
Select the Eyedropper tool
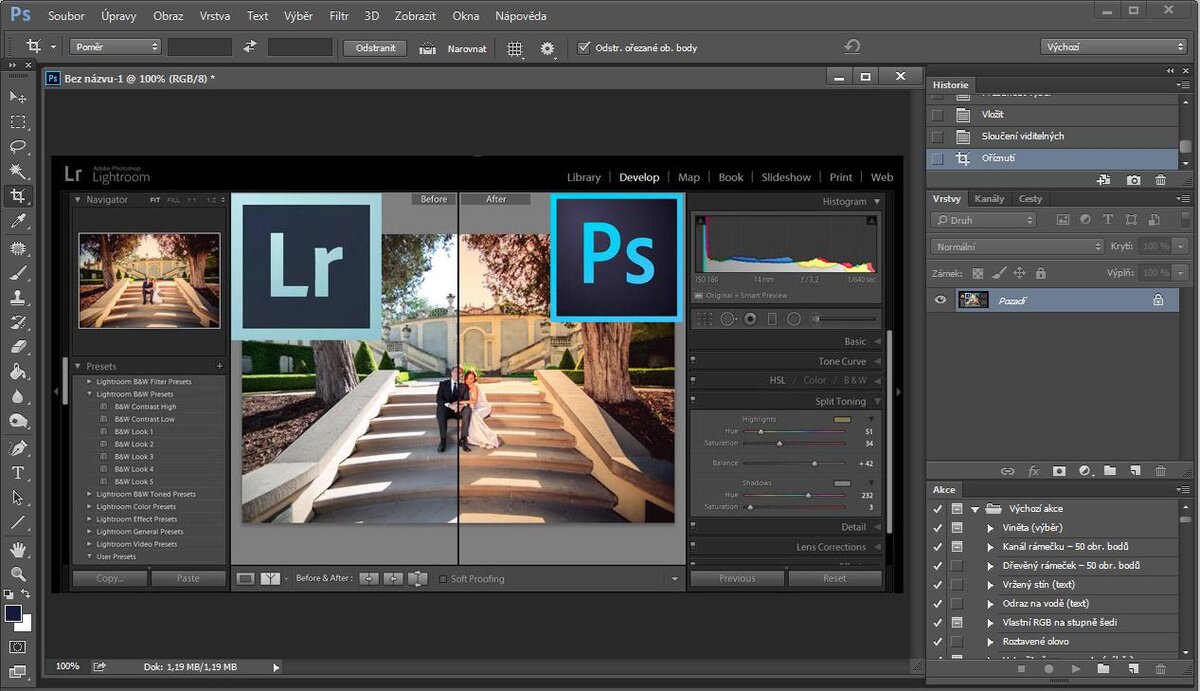(x=18, y=222)
